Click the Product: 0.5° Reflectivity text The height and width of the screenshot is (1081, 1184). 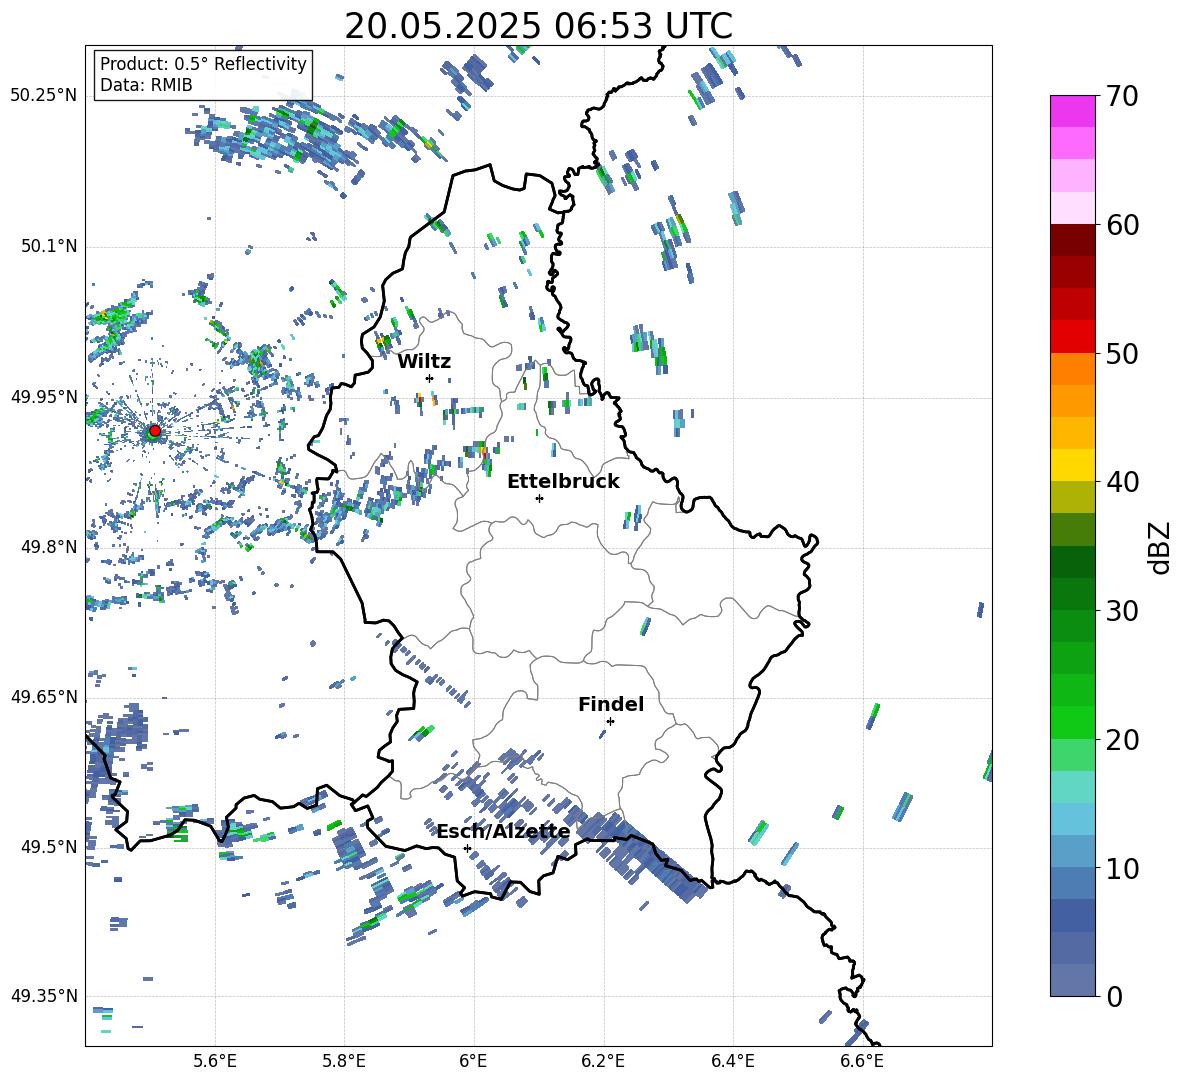click(203, 63)
